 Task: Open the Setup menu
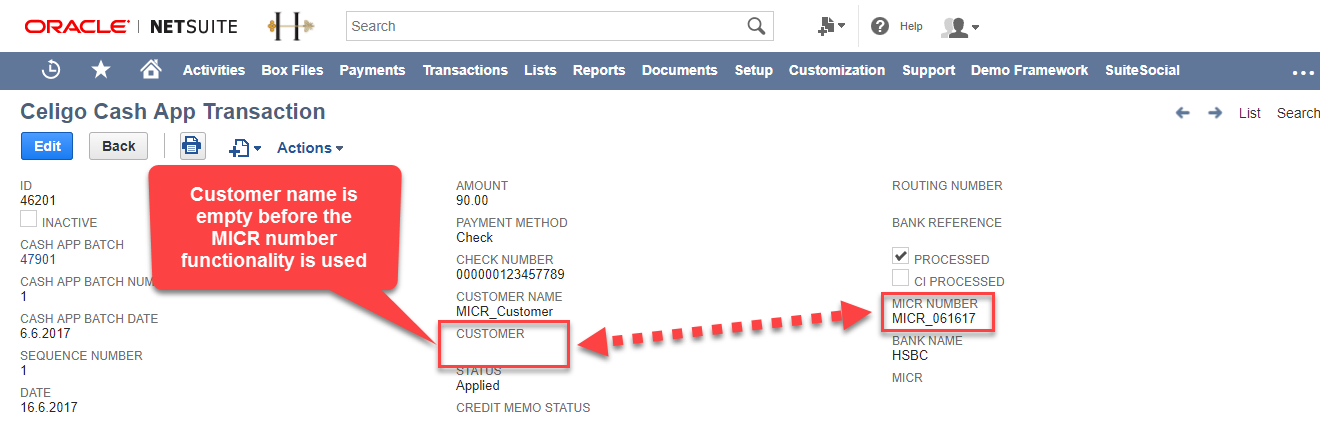(x=754, y=70)
